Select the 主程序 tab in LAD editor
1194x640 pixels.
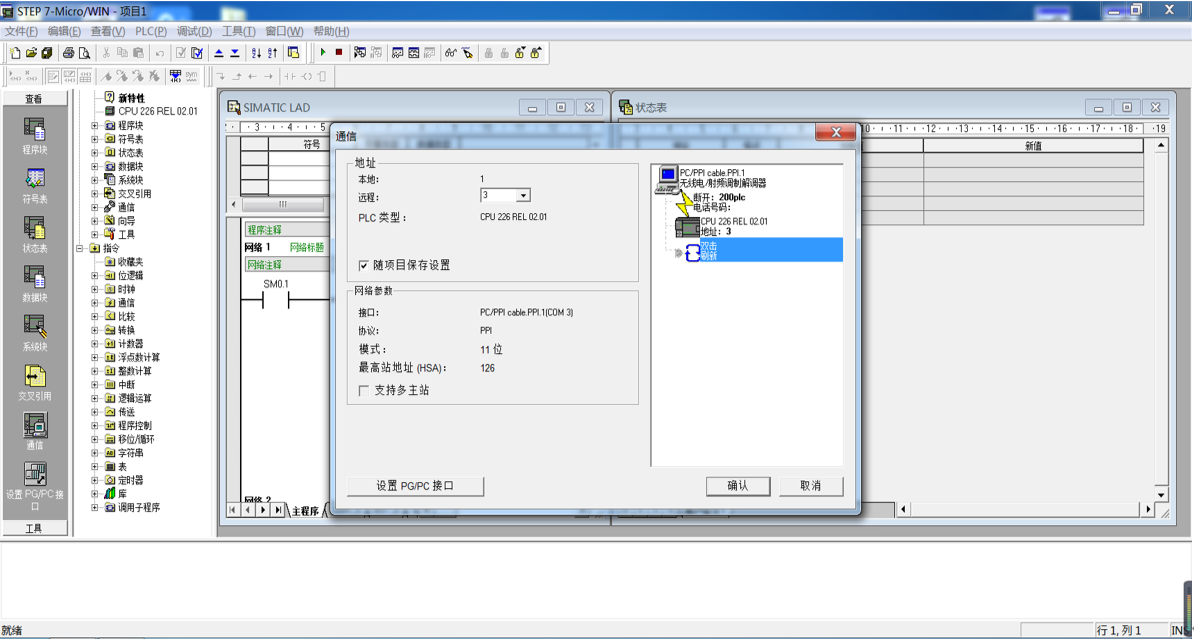[305, 510]
